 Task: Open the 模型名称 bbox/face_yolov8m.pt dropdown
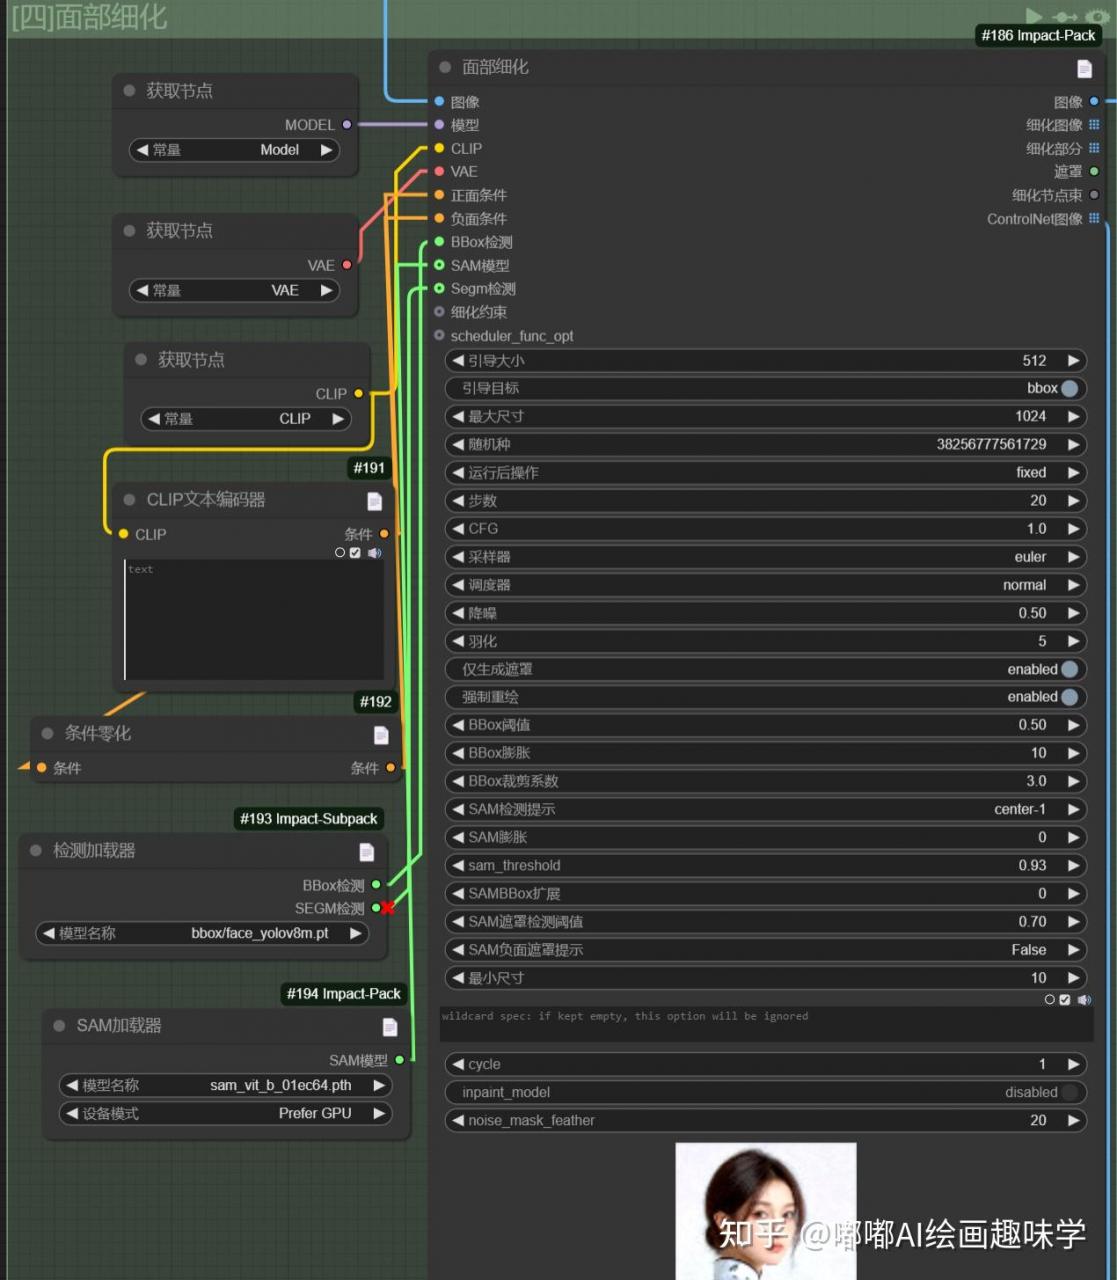pyautogui.click(x=202, y=933)
